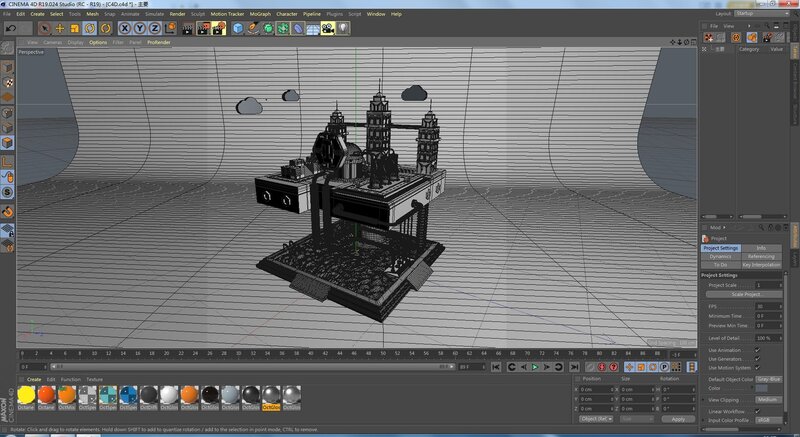
Task: Open the MoGraph menu
Action: pos(259,14)
